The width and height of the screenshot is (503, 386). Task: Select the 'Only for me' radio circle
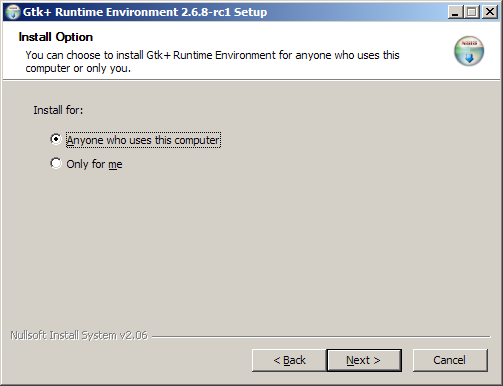(x=56, y=163)
